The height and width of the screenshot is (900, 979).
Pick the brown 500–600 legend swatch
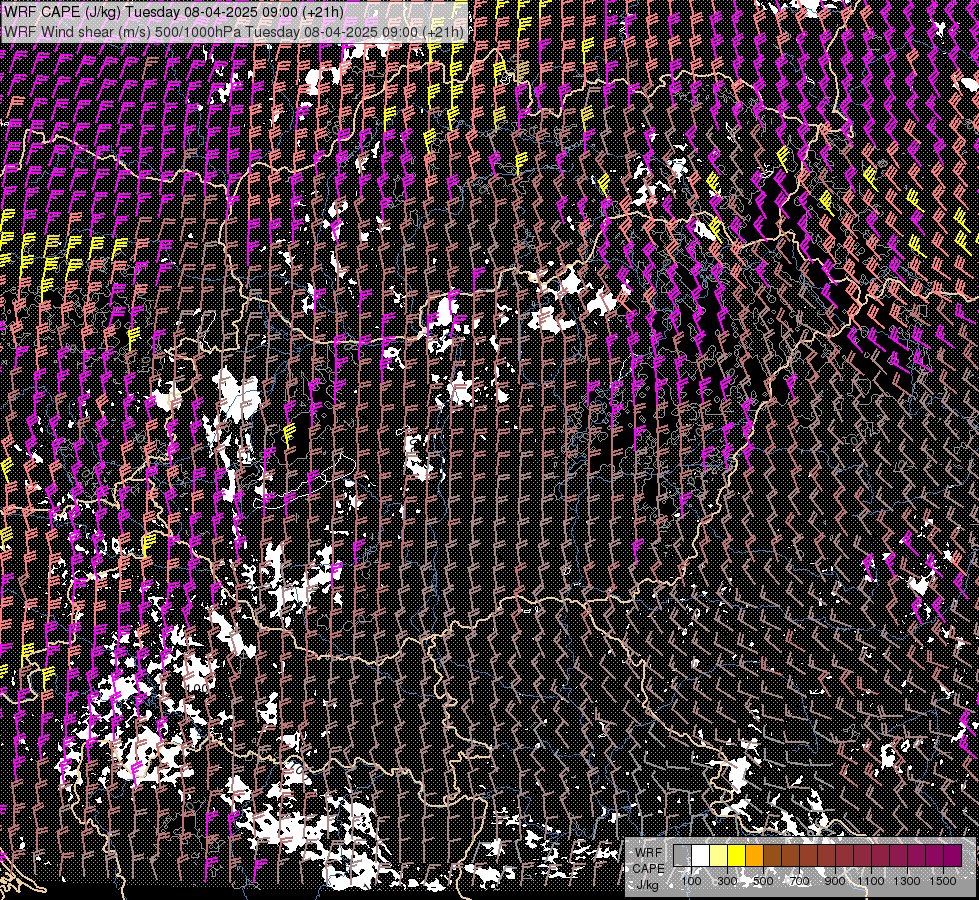click(x=772, y=856)
